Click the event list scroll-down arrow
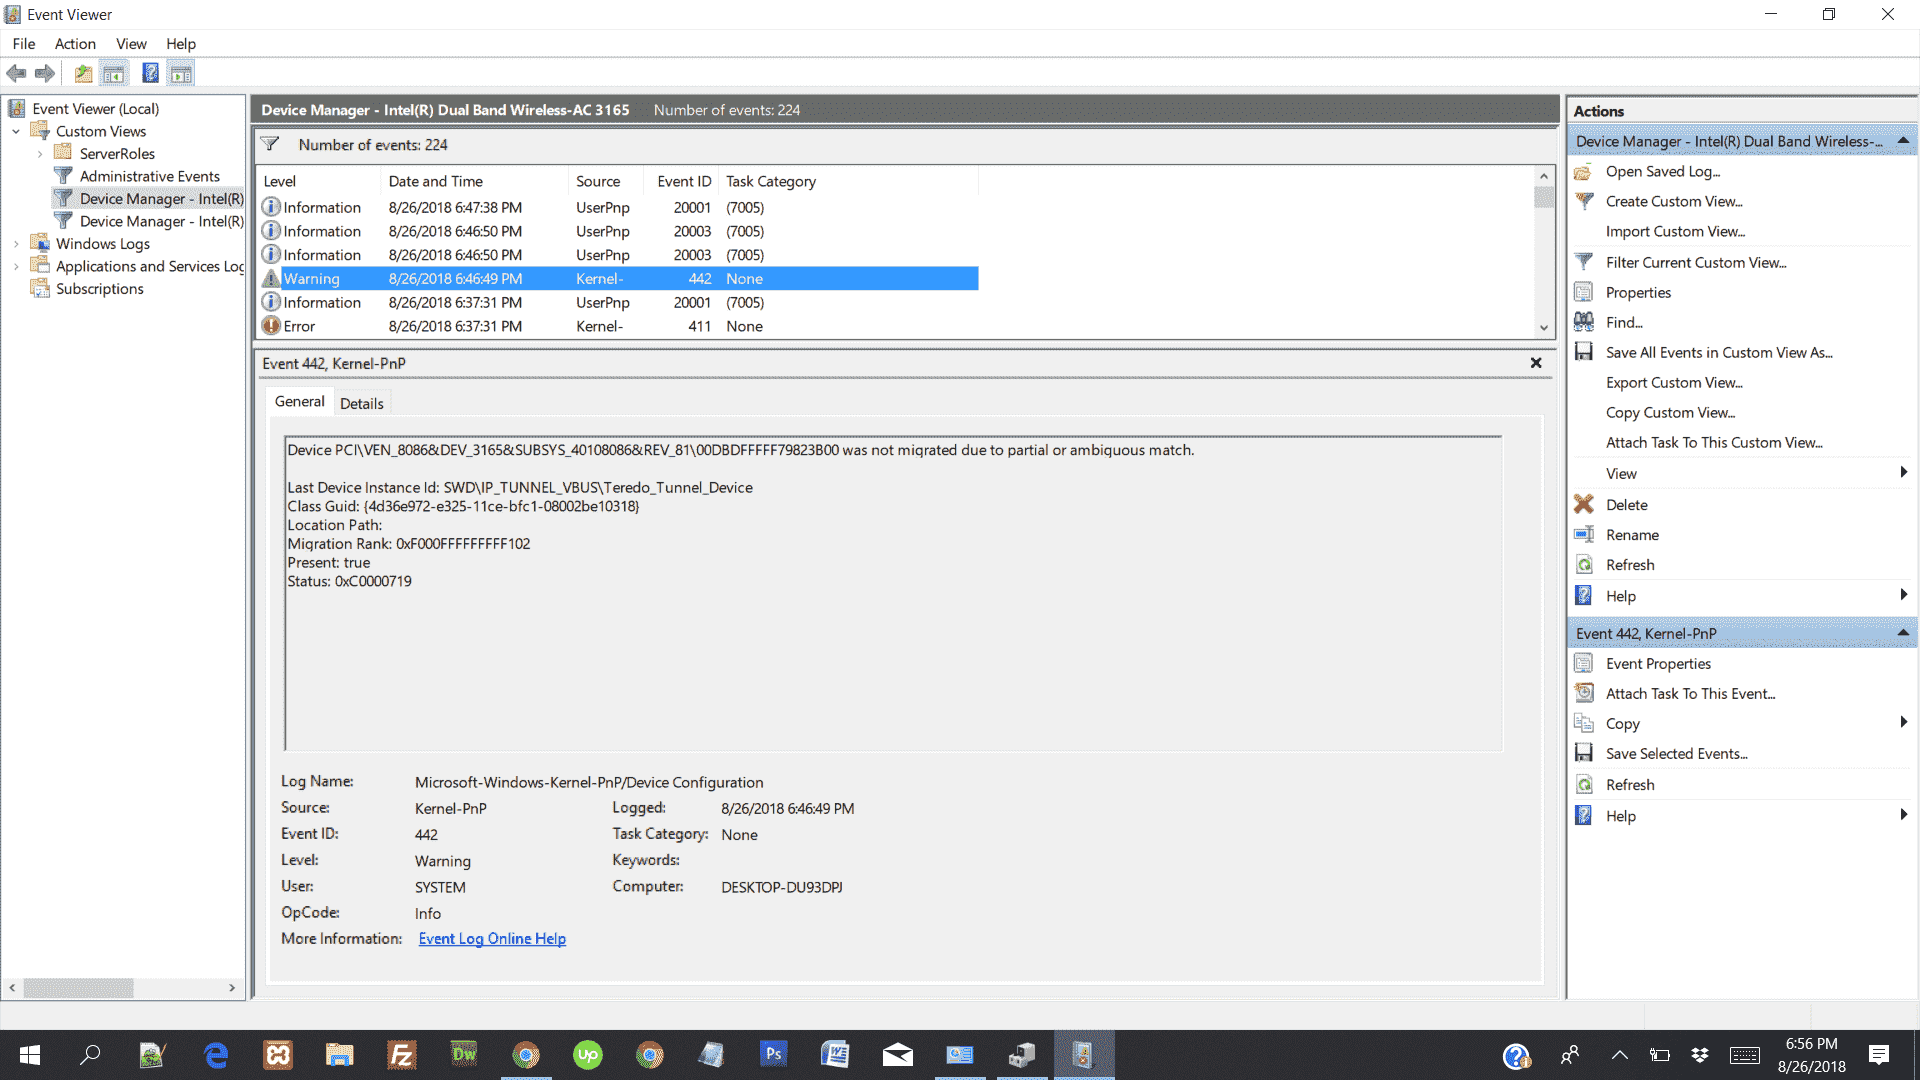This screenshot has width=1920, height=1080. (x=1544, y=328)
